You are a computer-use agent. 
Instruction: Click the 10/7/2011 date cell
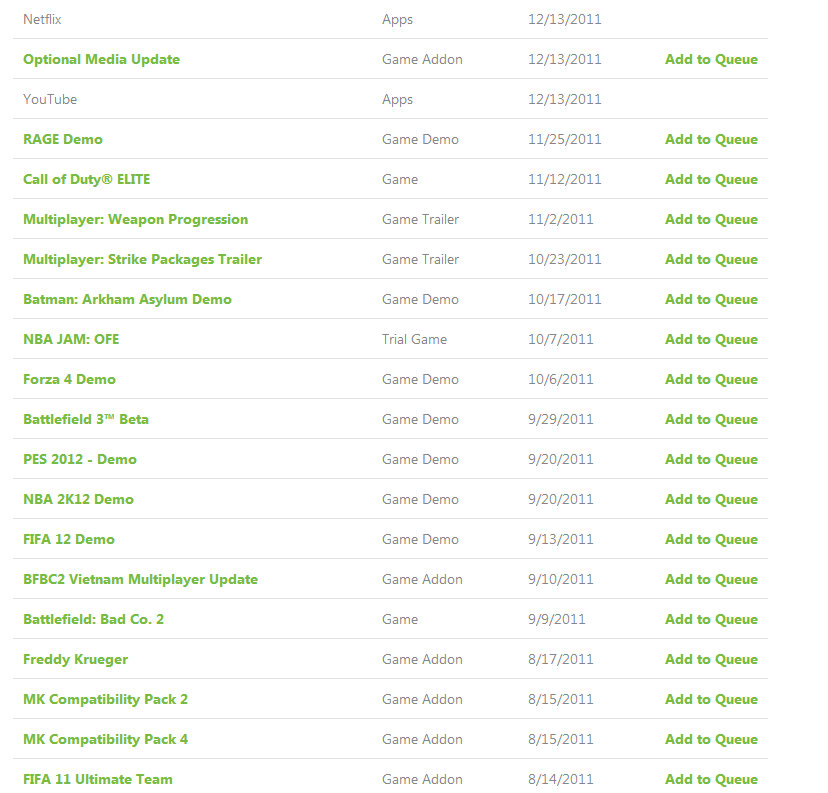click(561, 339)
